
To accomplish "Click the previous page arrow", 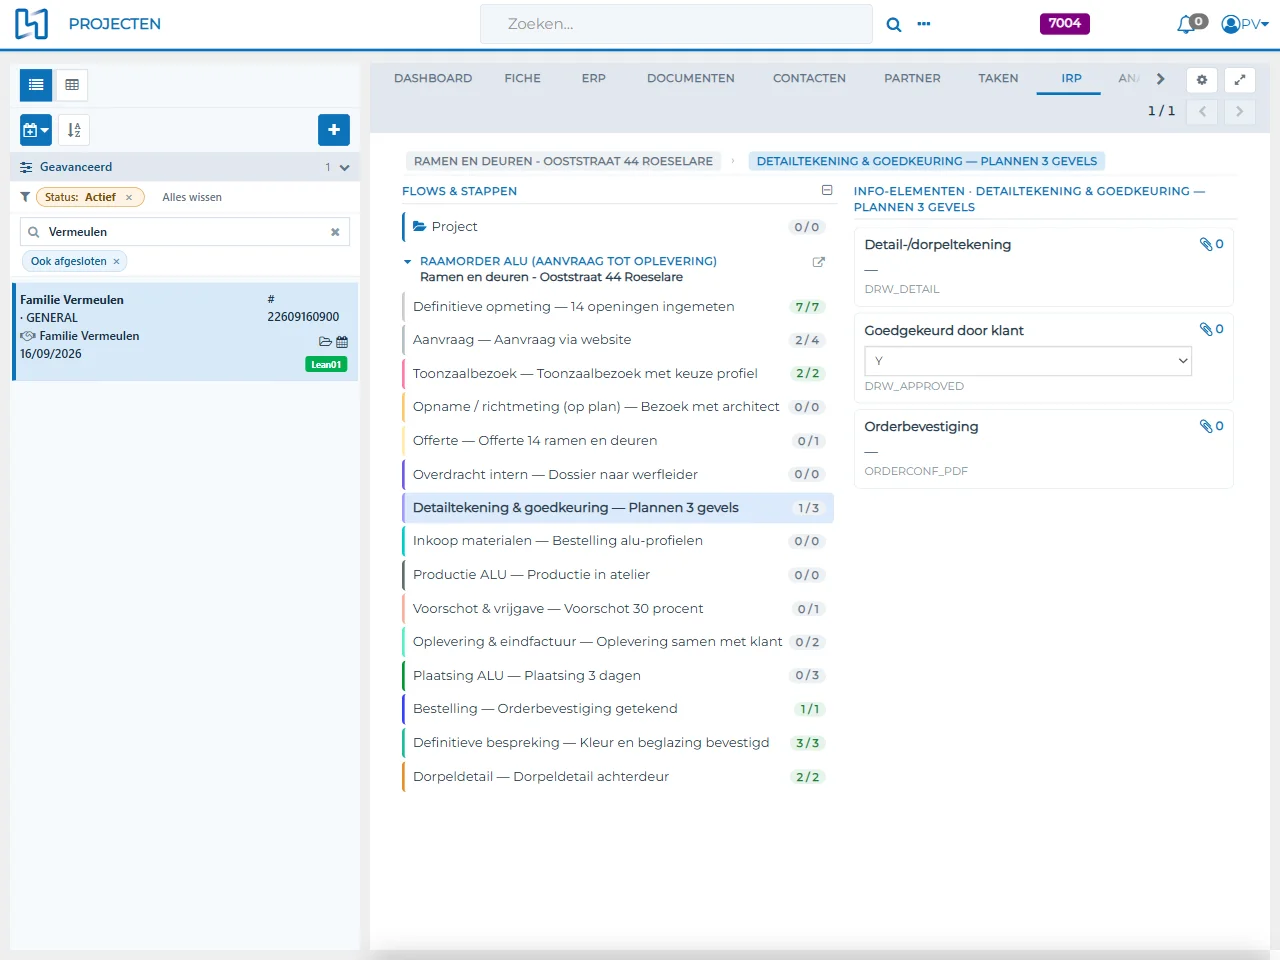I will click(1202, 112).
